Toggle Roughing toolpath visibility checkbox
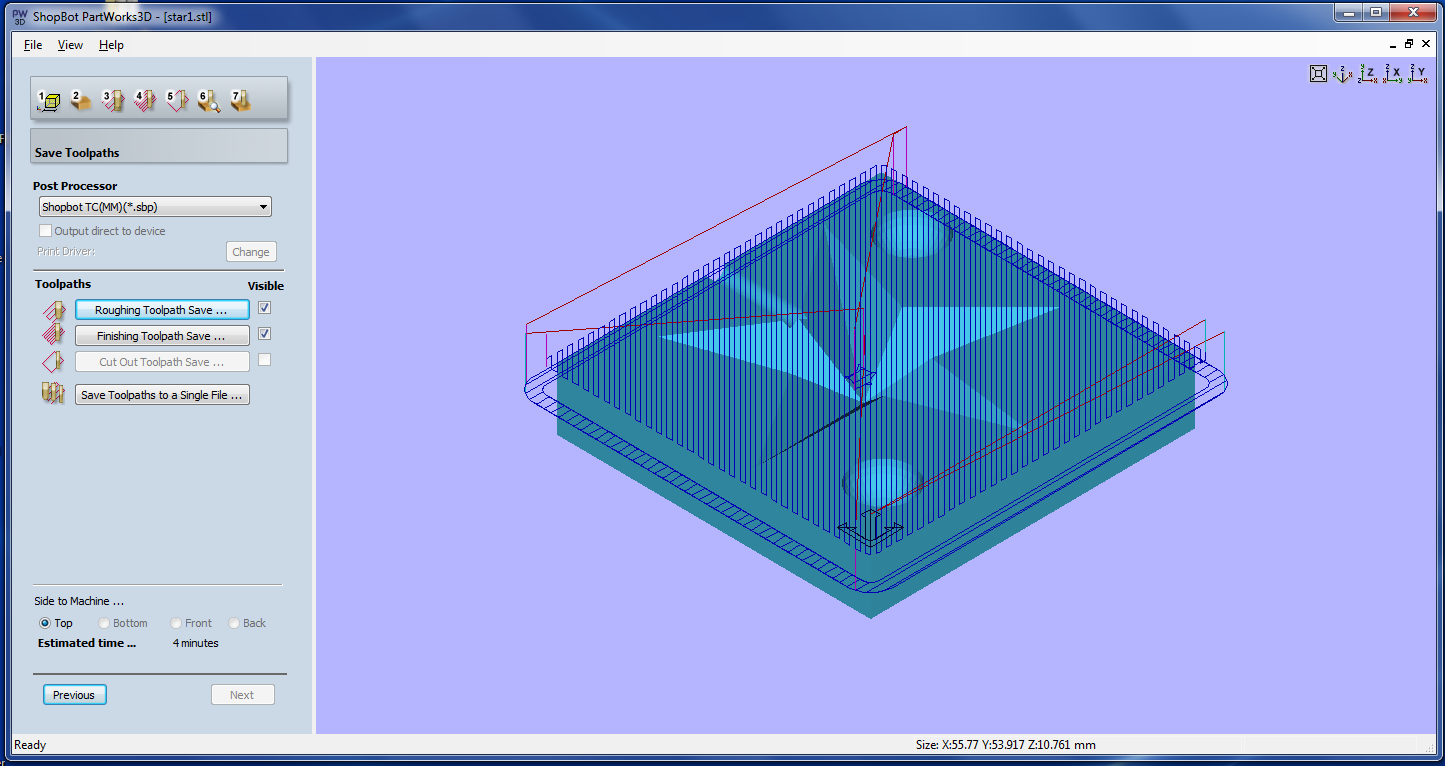Screen dimensions: 1445x766 point(264,308)
